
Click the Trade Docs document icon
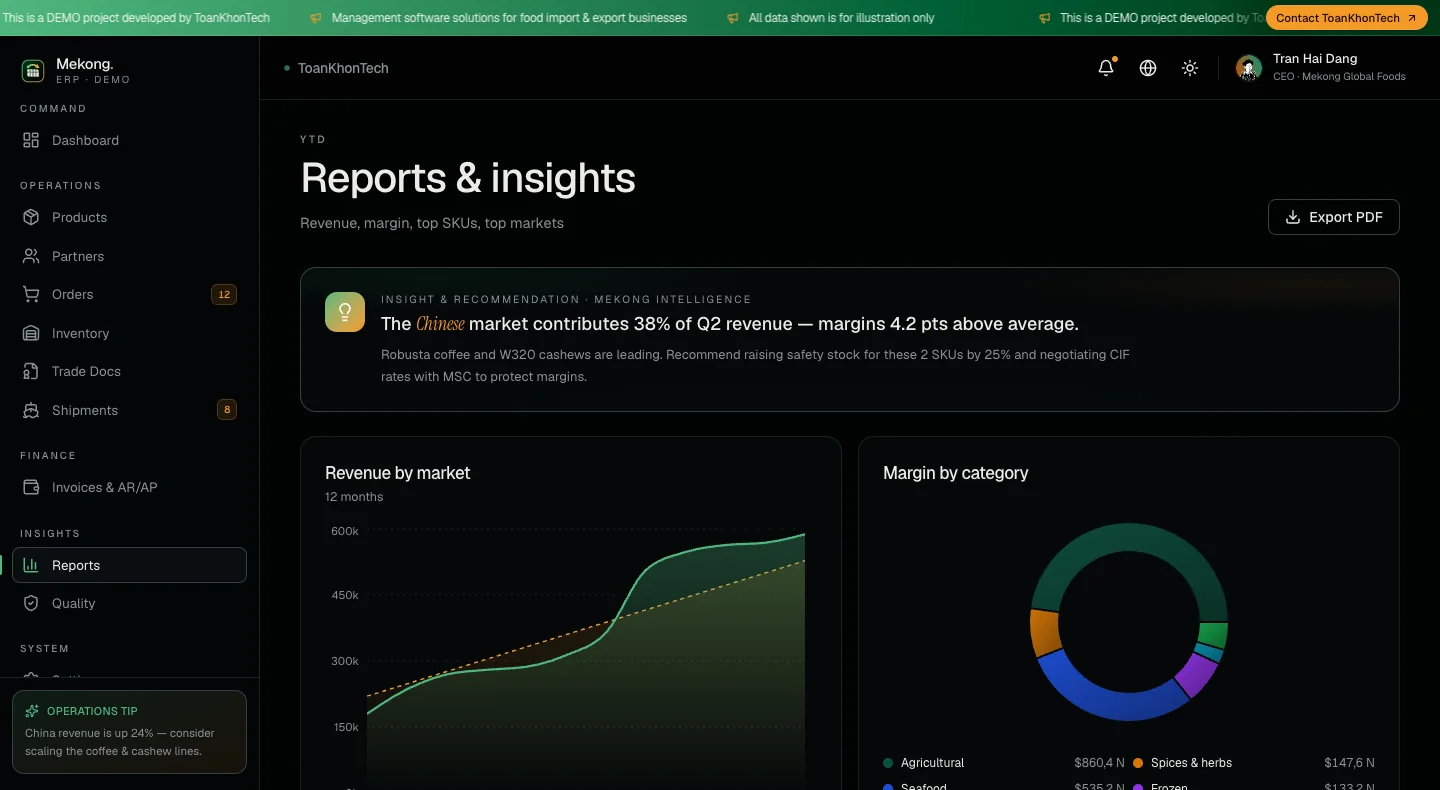pyautogui.click(x=31, y=371)
